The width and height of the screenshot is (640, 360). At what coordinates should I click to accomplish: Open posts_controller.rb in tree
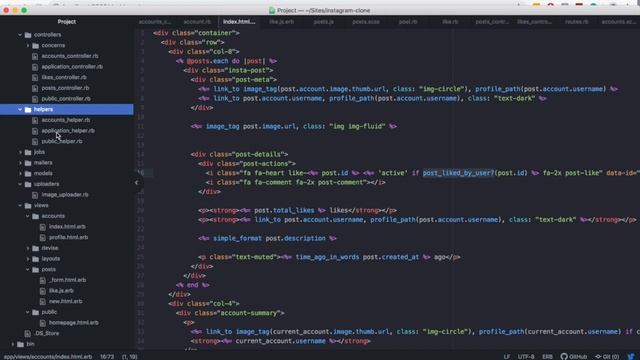[x=65, y=88]
